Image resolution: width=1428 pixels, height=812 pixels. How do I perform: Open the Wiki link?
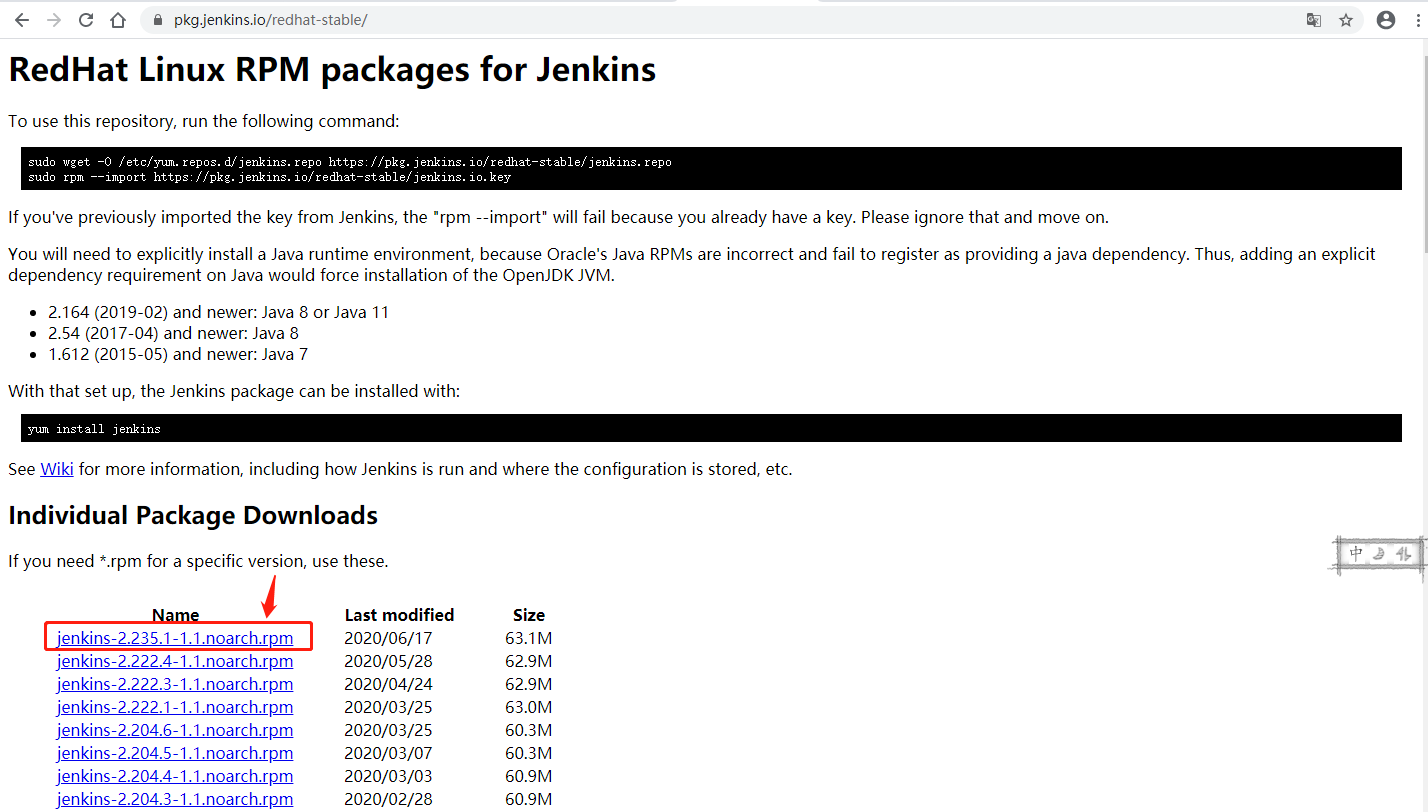pyautogui.click(x=56, y=469)
